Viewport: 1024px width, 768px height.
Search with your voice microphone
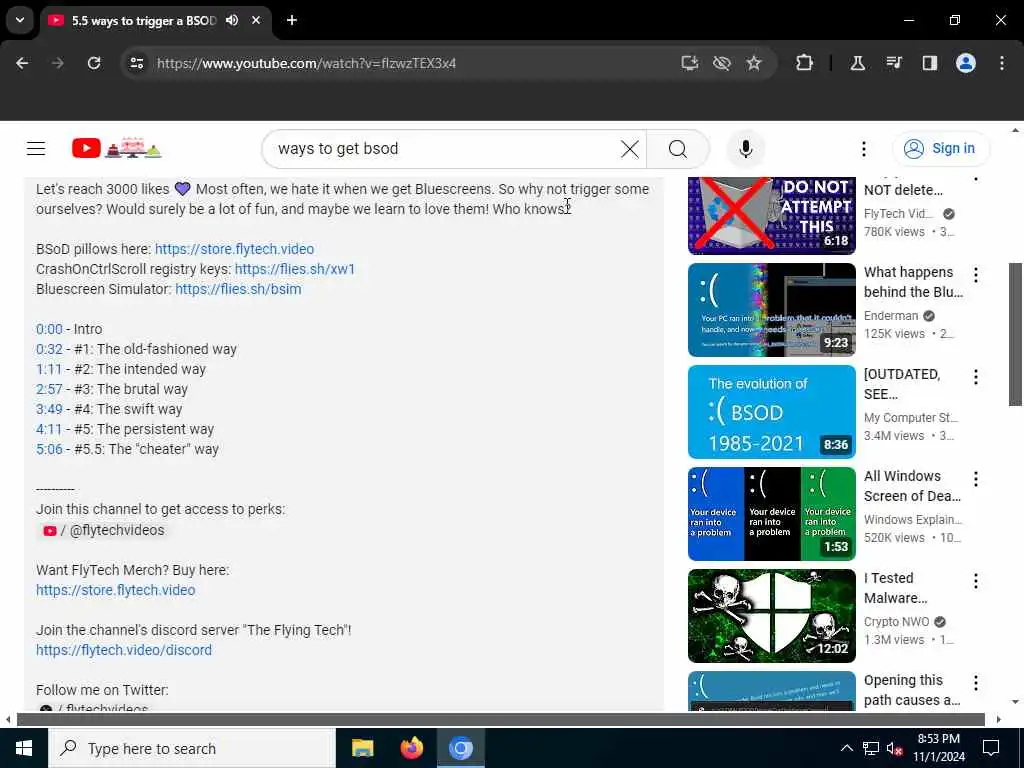coord(745,149)
